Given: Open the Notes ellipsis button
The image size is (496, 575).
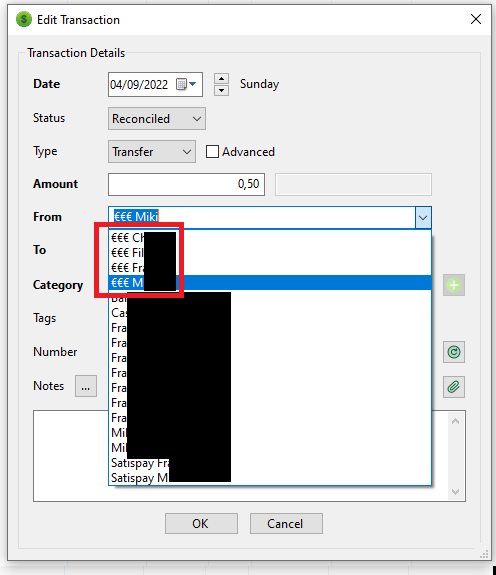Looking at the screenshot, I should [x=86, y=386].
